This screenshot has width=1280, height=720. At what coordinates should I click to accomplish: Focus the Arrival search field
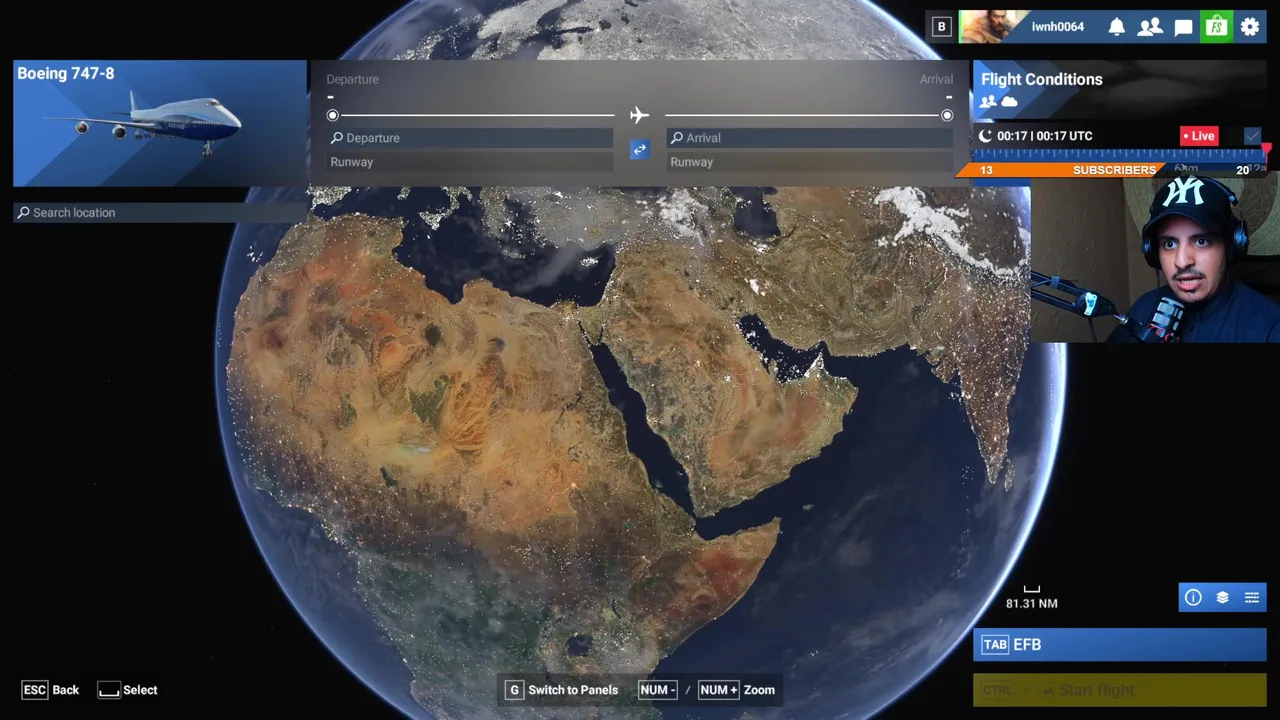coord(810,138)
